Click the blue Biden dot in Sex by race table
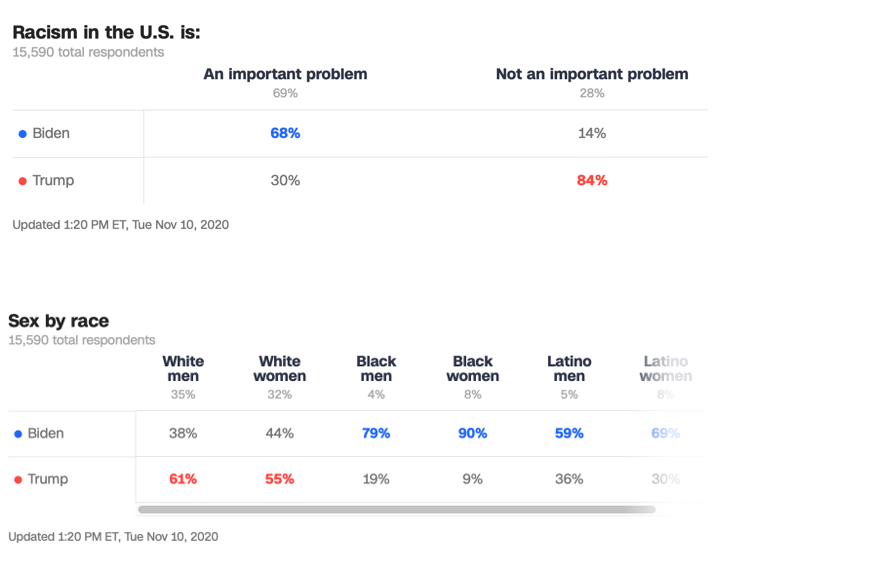This screenshot has width=880, height=562. pos(18,434)
